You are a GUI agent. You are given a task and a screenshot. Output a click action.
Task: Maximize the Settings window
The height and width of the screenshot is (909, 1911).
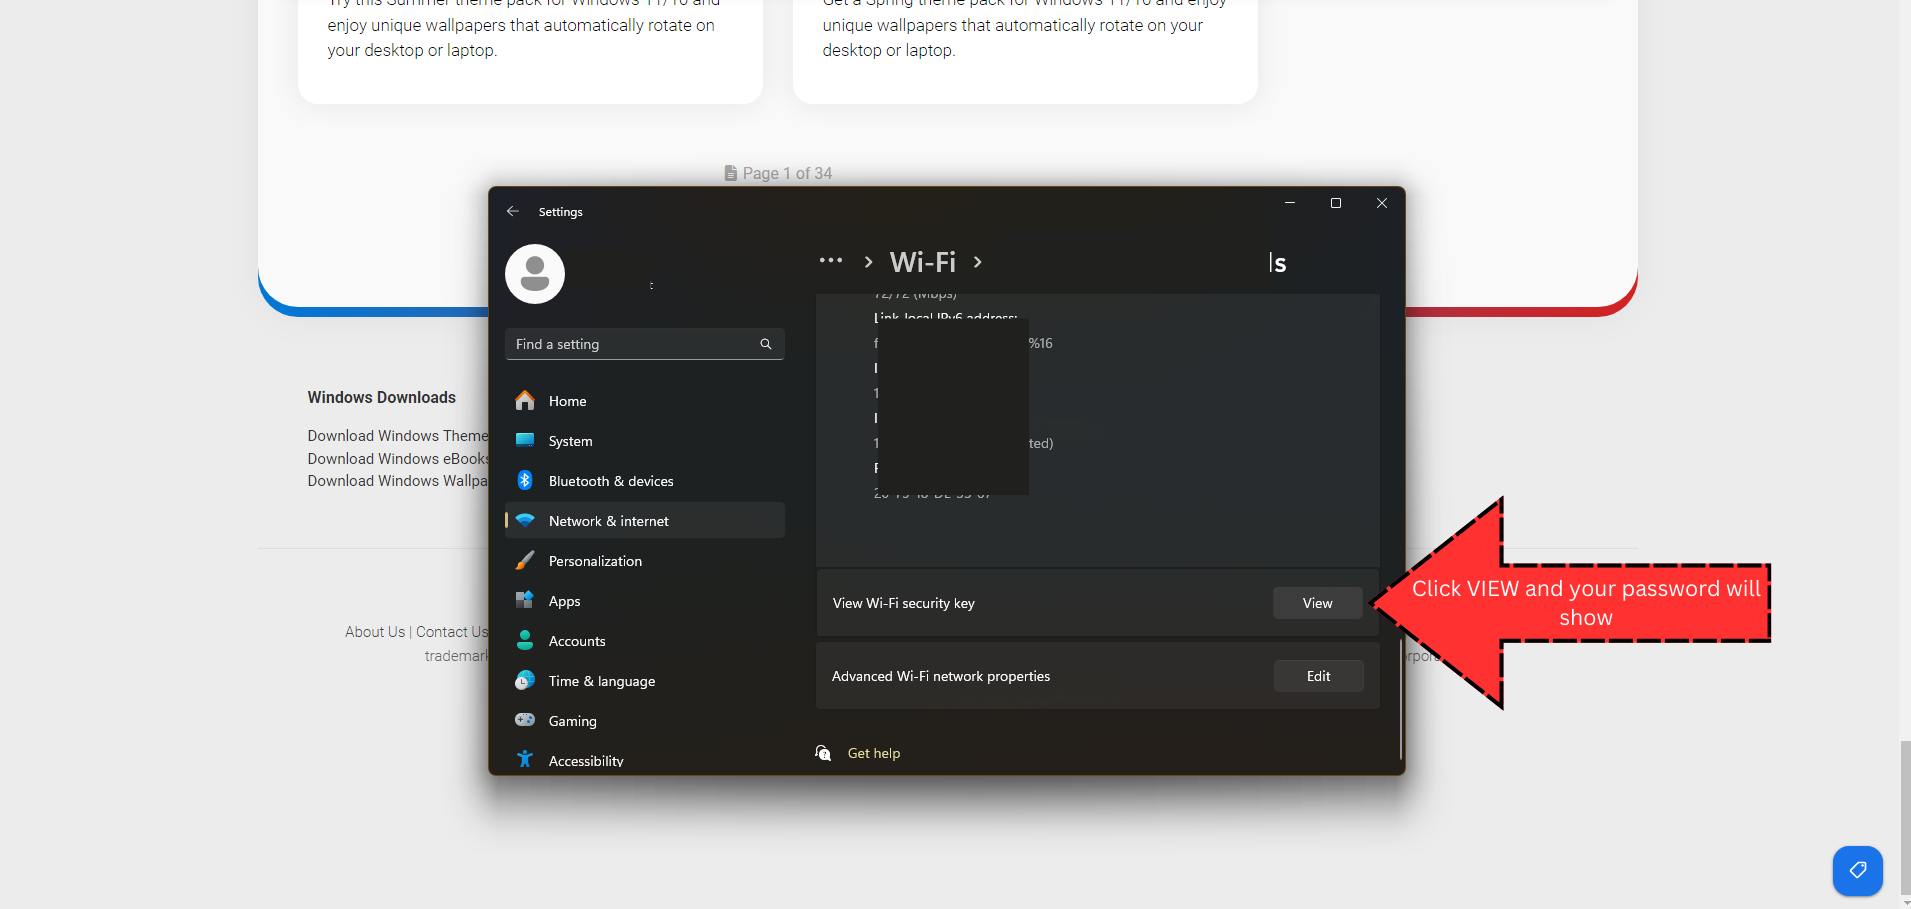[1336, 203]
